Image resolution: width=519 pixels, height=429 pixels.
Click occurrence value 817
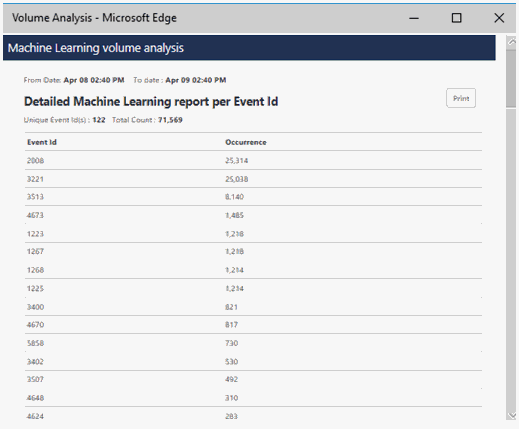[x=231, y=324]
